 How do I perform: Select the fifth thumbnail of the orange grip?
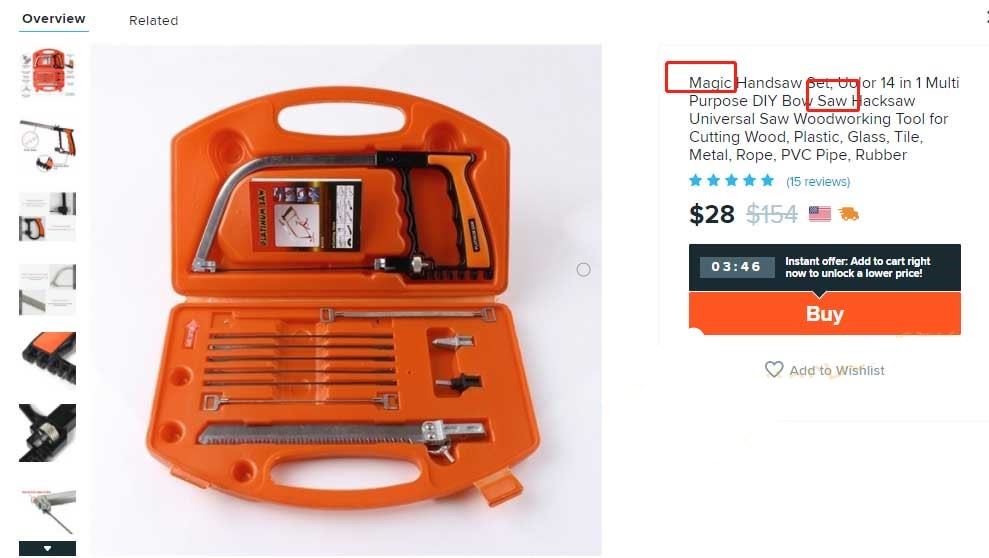[47, 359]
